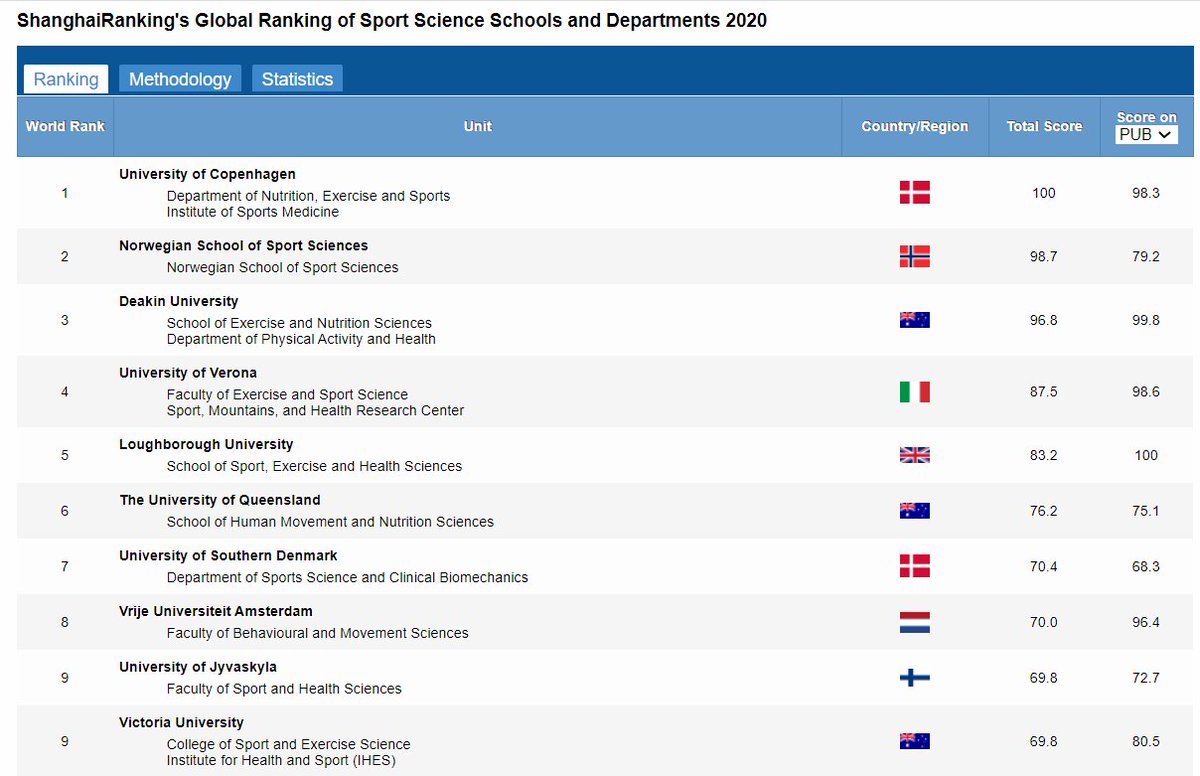1200x776 pixels.
Task: Click PUB score 98.3 for Copenhagen
Action: (1146, 193)
